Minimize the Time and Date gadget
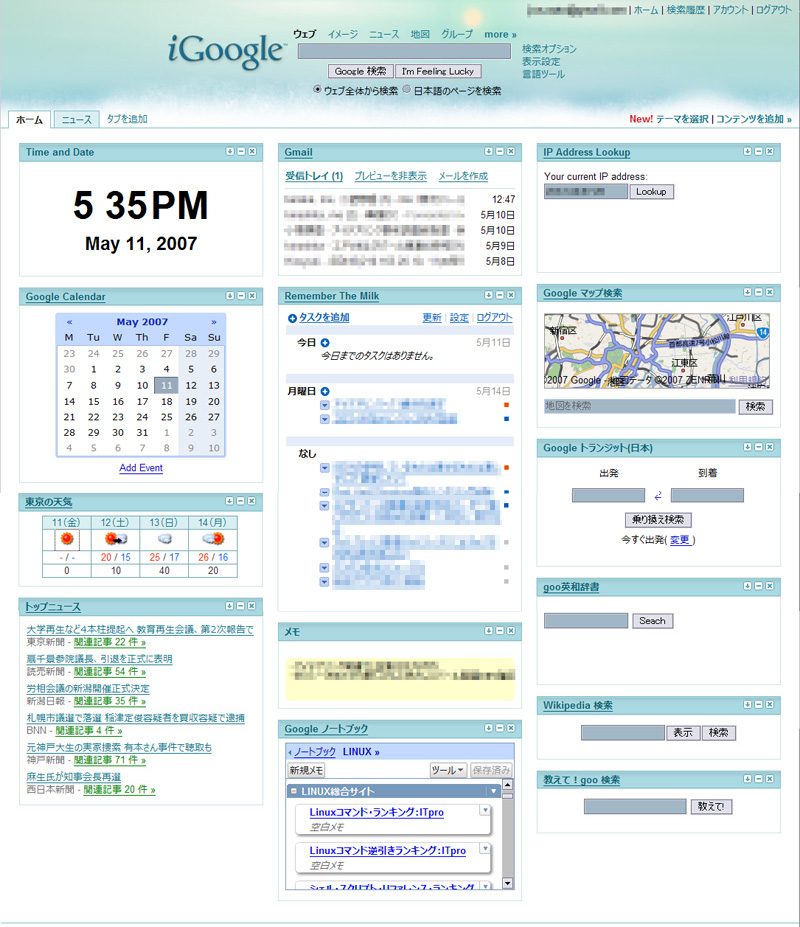800x927 pixels. point(241,152)
